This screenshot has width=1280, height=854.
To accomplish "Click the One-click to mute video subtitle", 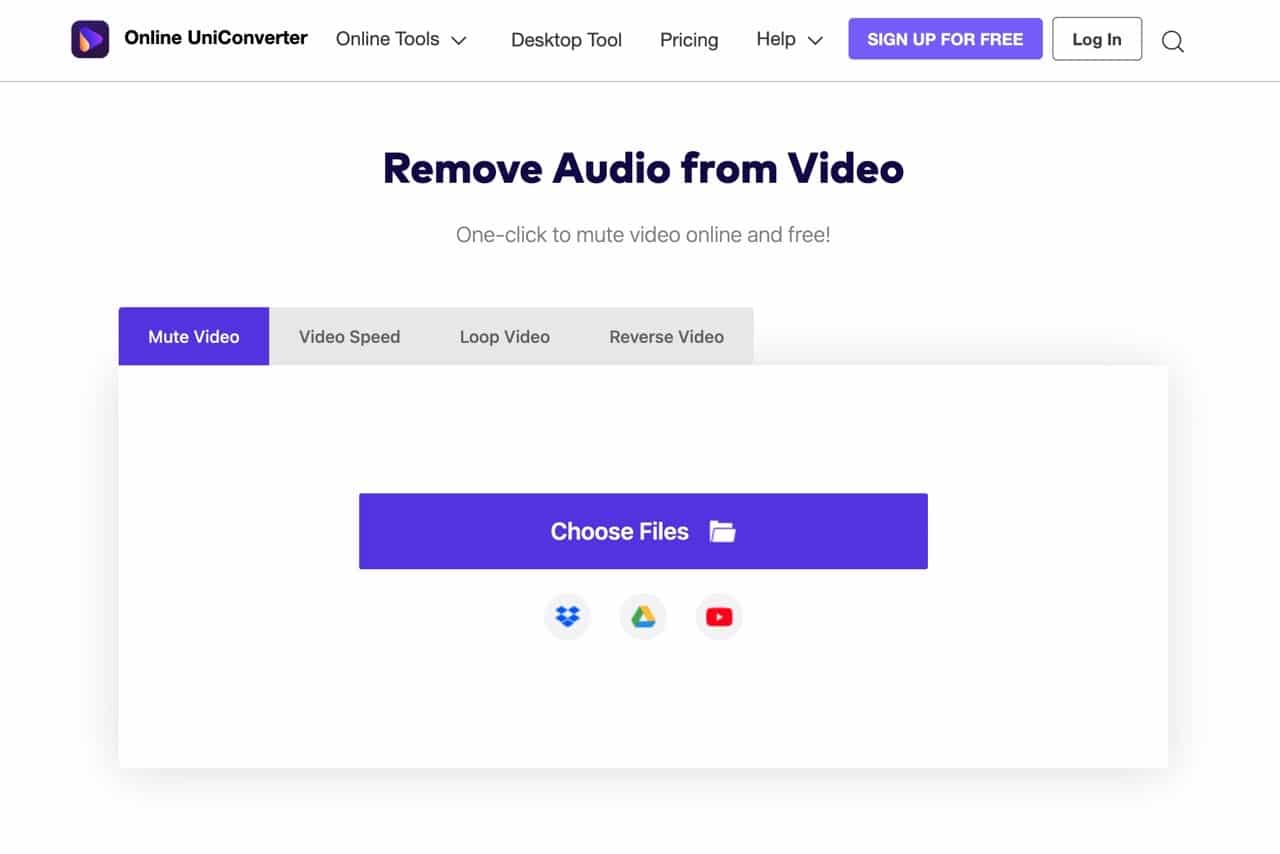I will tap(643, 235).
